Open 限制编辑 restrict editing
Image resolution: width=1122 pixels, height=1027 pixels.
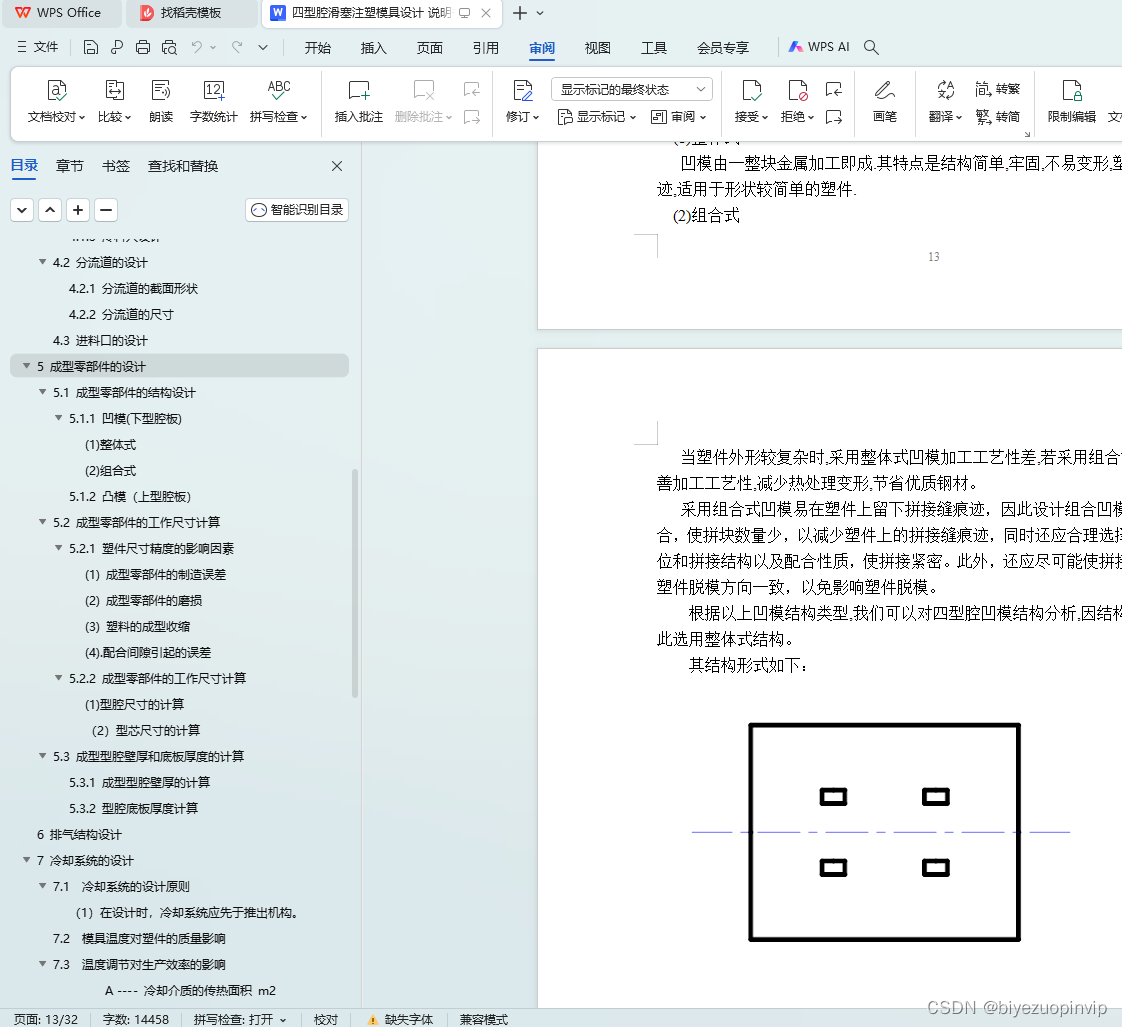pyautogui.click(x=1071, y=101)
